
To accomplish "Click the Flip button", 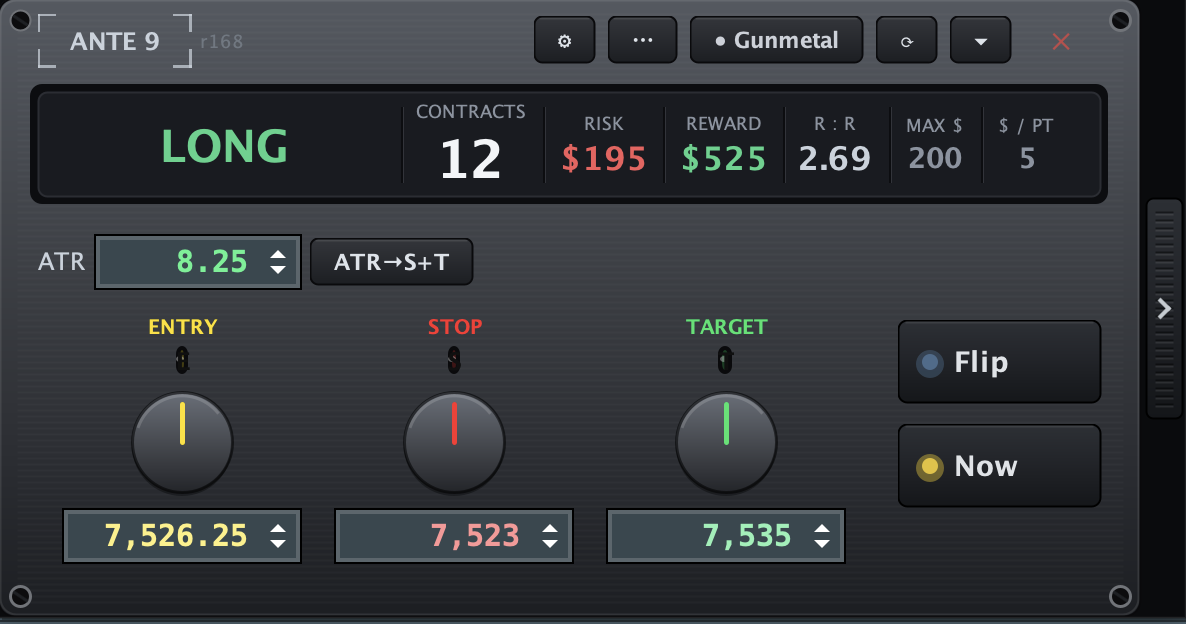I will point(999,362).
